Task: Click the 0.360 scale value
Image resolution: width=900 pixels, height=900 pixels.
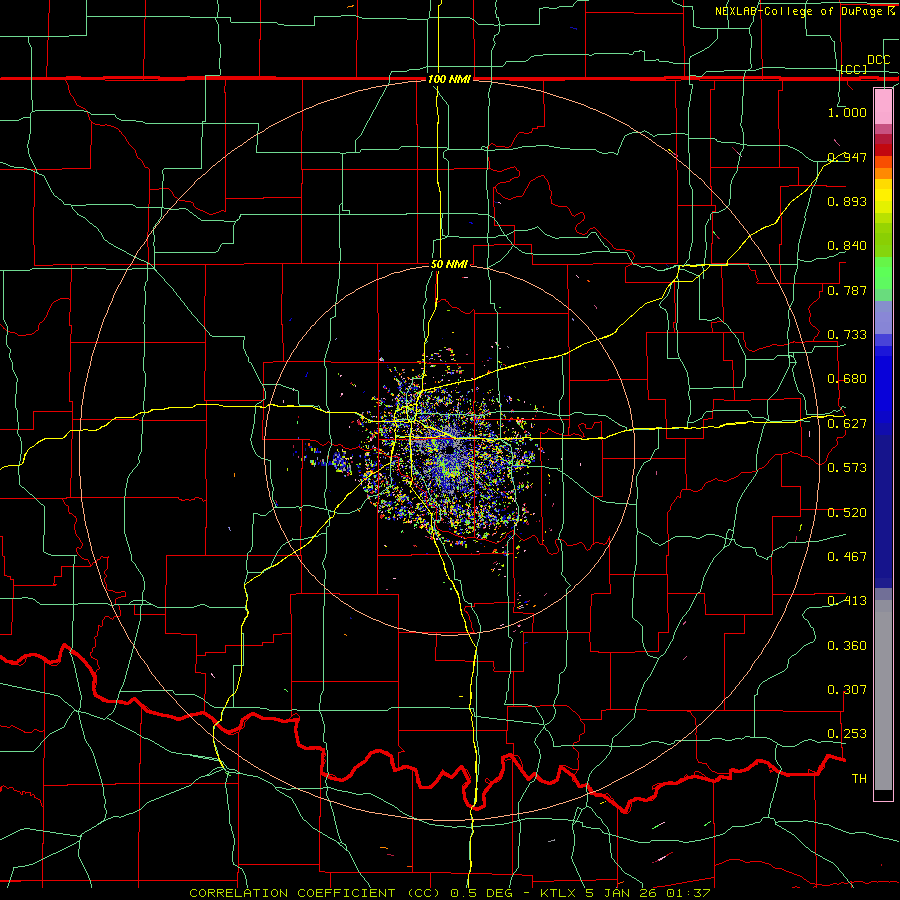Action: click(847, 645)
